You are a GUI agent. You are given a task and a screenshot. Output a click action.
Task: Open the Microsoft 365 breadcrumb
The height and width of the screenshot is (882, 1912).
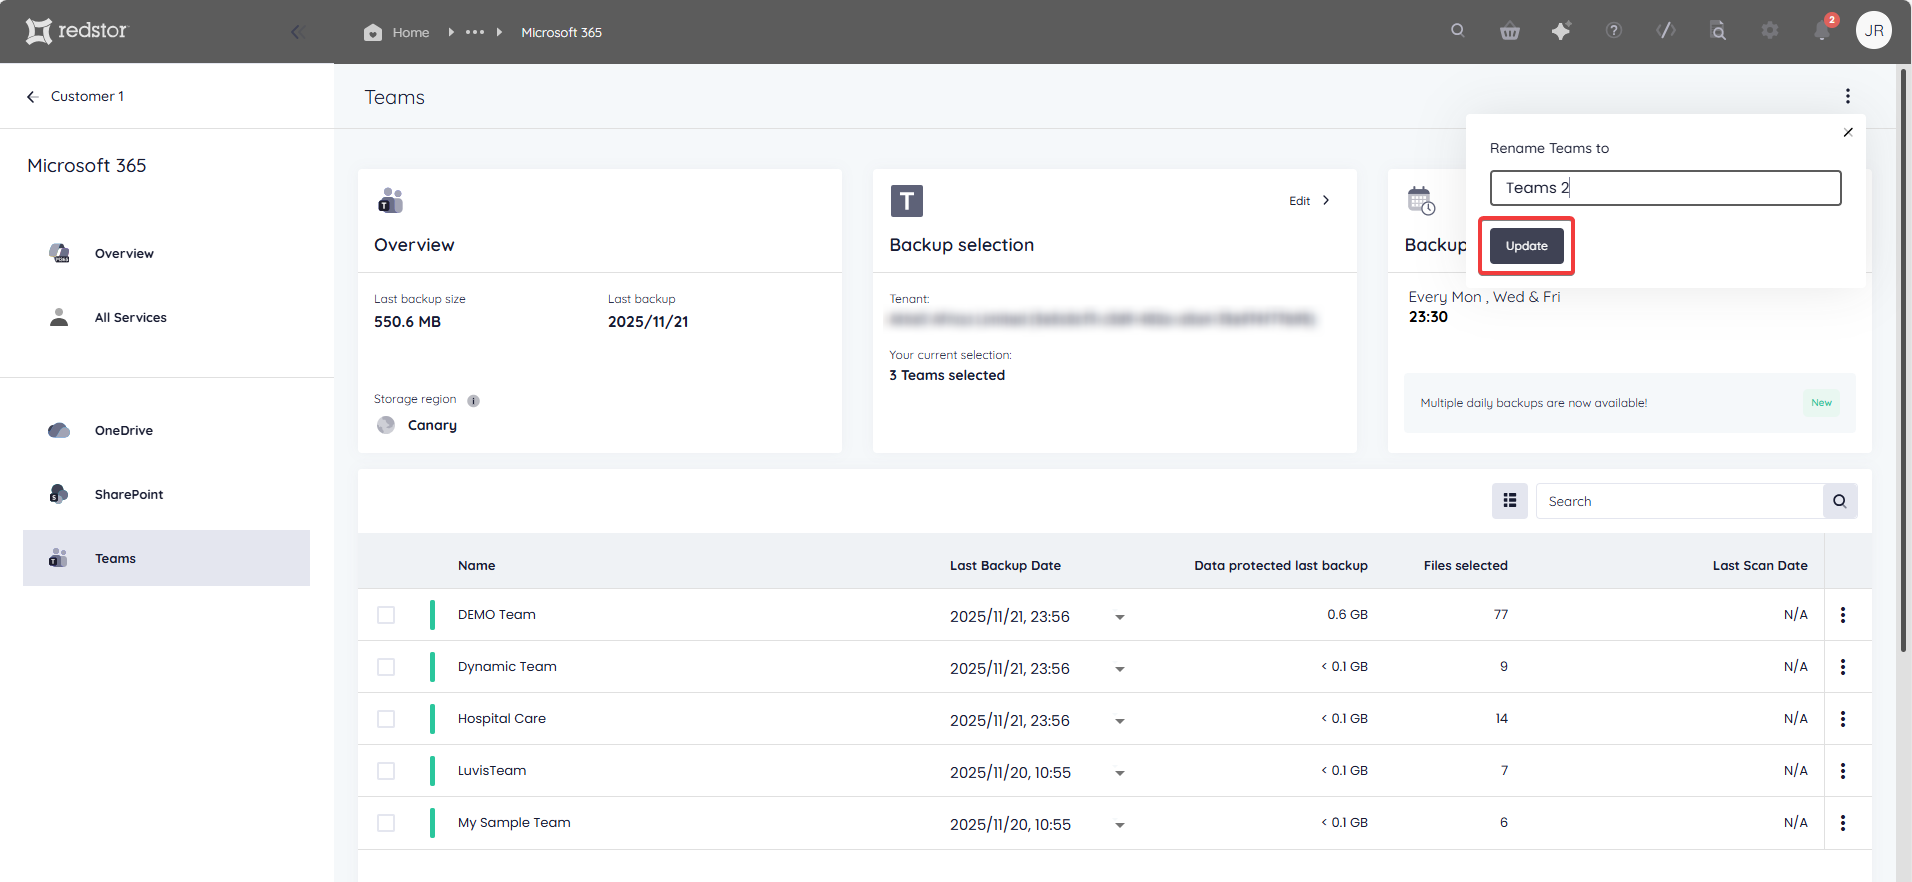[x=561, y=32]
